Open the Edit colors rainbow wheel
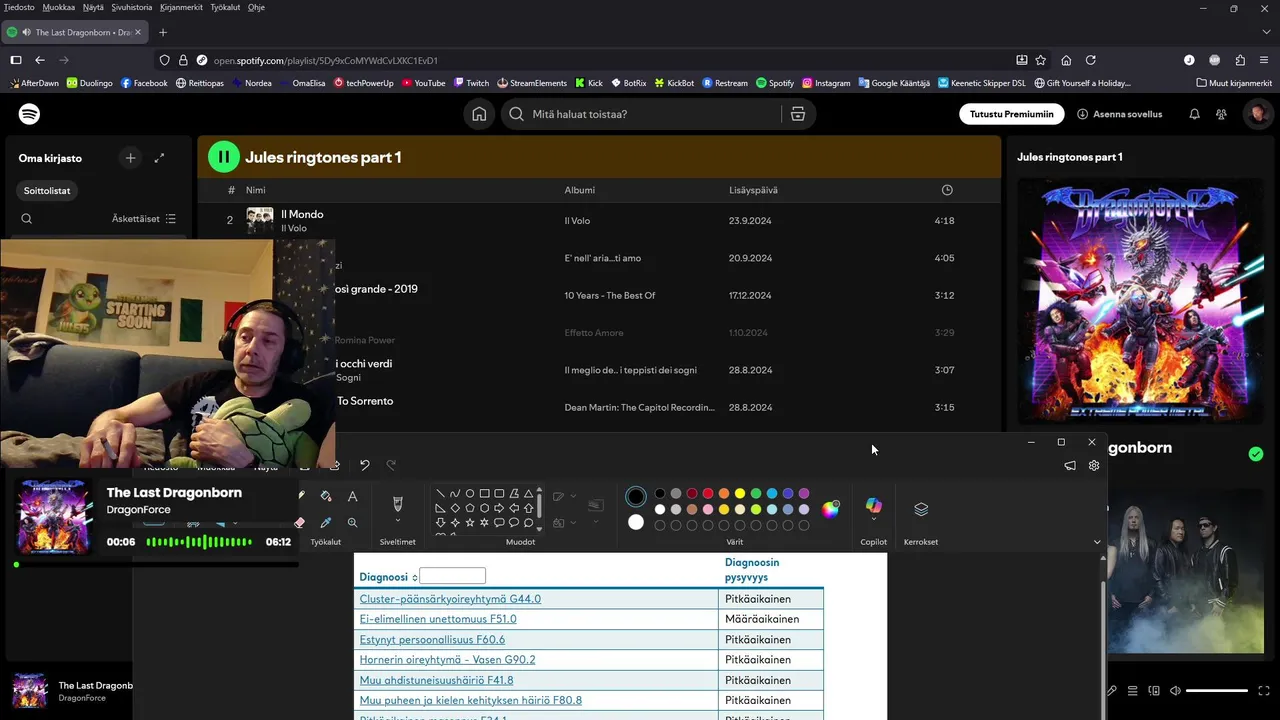 [x=831, y=509]
